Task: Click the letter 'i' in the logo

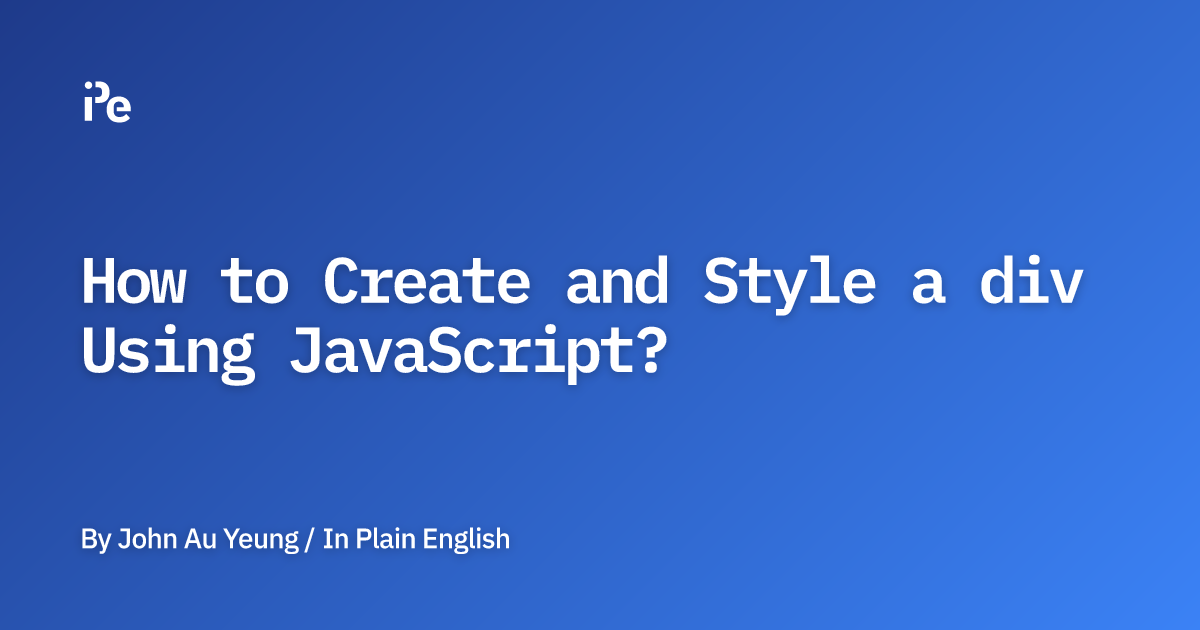Action: point(88,103)
